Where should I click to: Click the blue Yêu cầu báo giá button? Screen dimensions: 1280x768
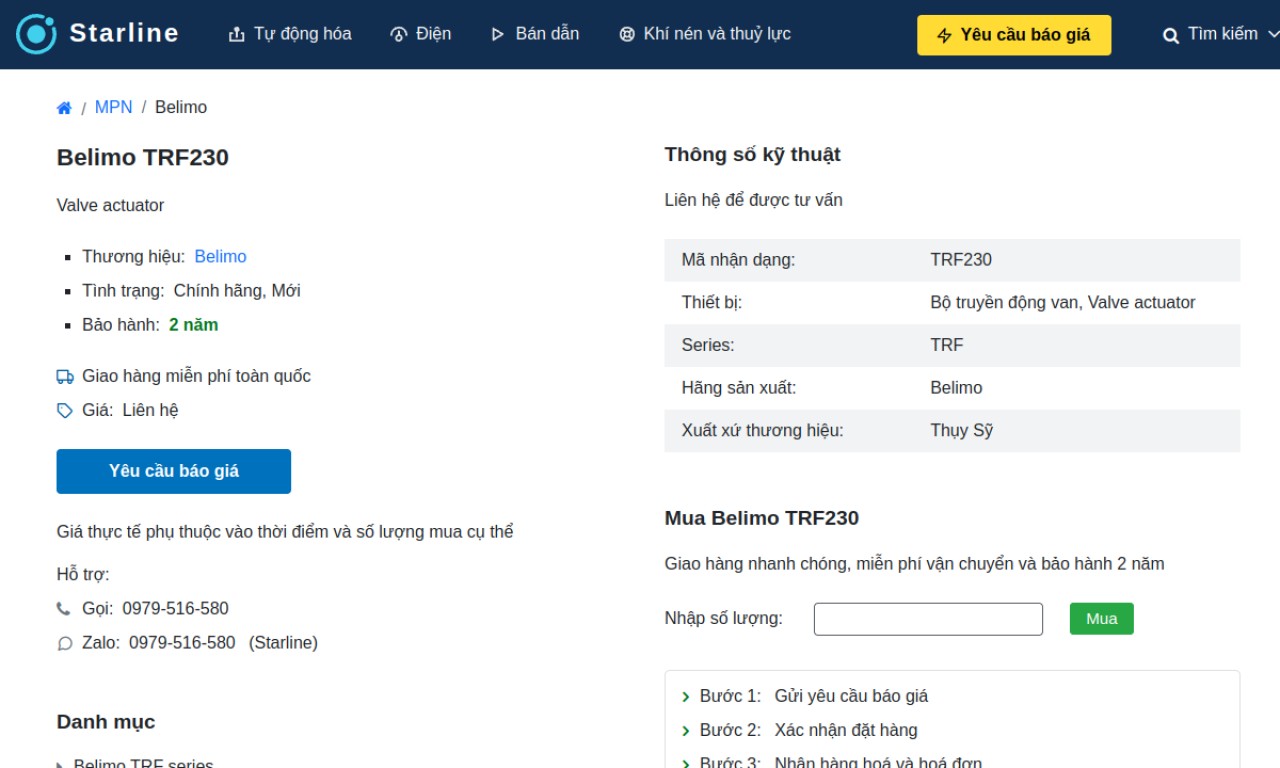pos(174,471)
